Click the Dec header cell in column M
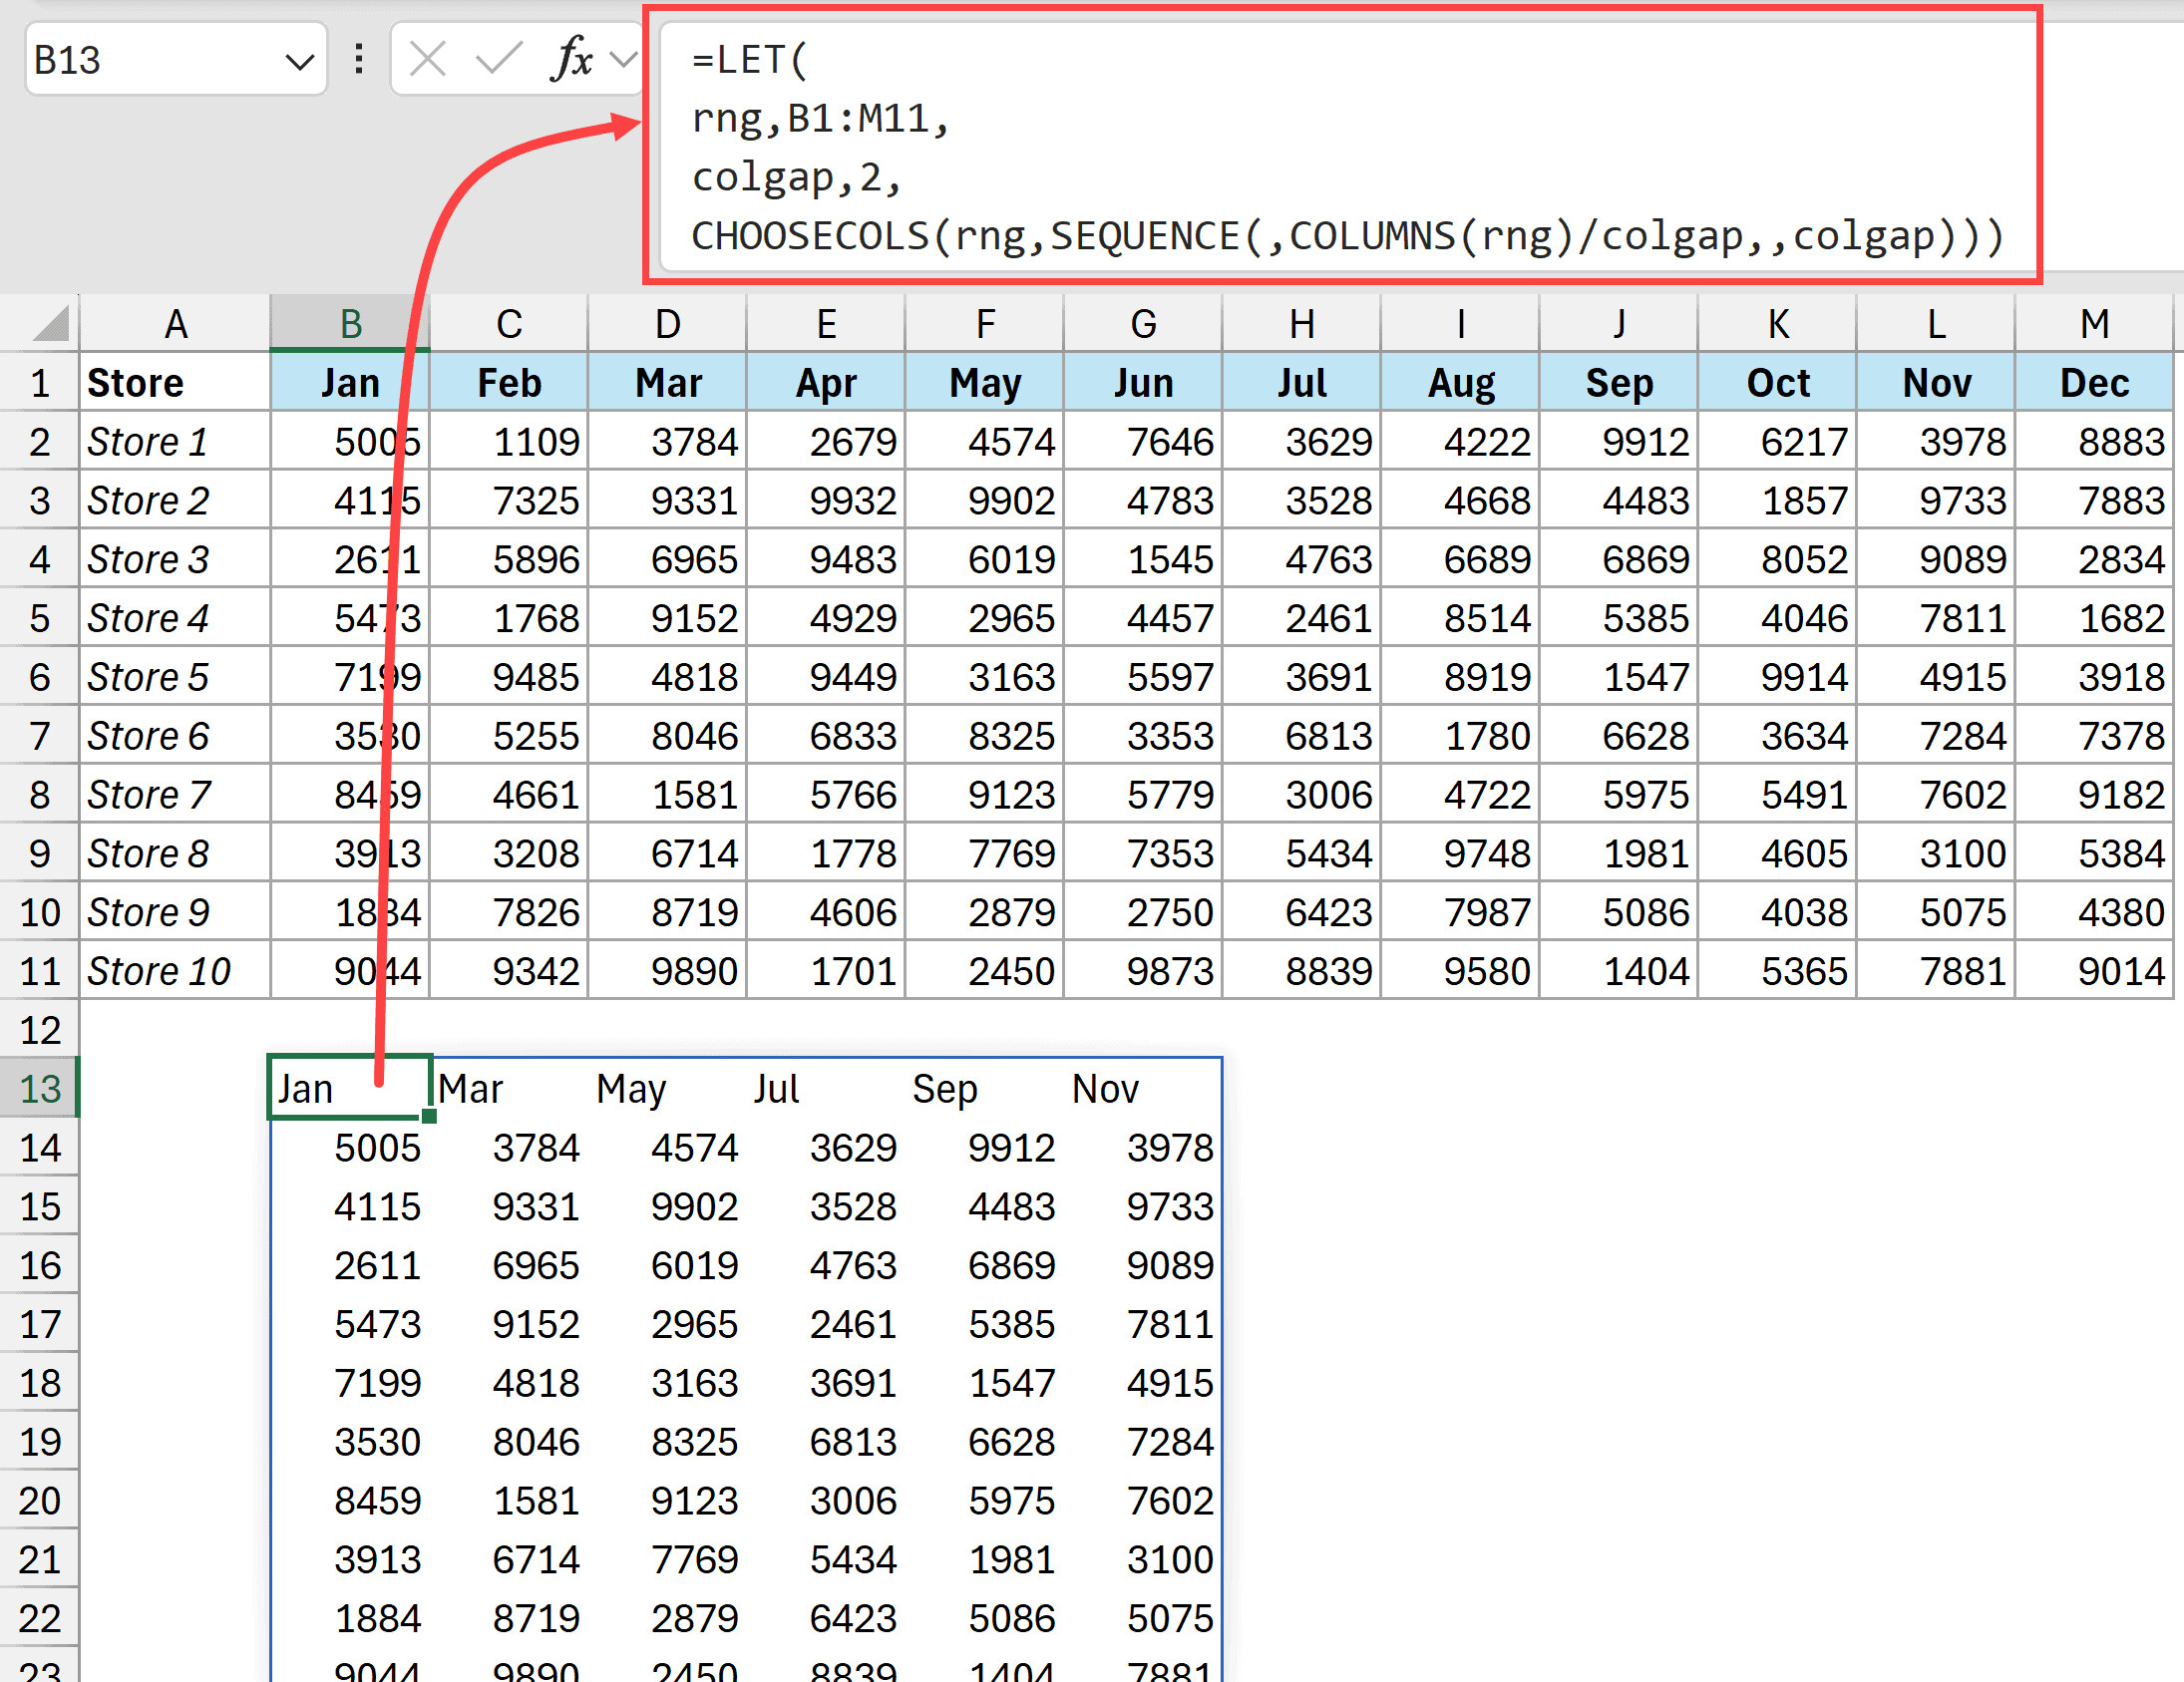 coord(2094,382)
